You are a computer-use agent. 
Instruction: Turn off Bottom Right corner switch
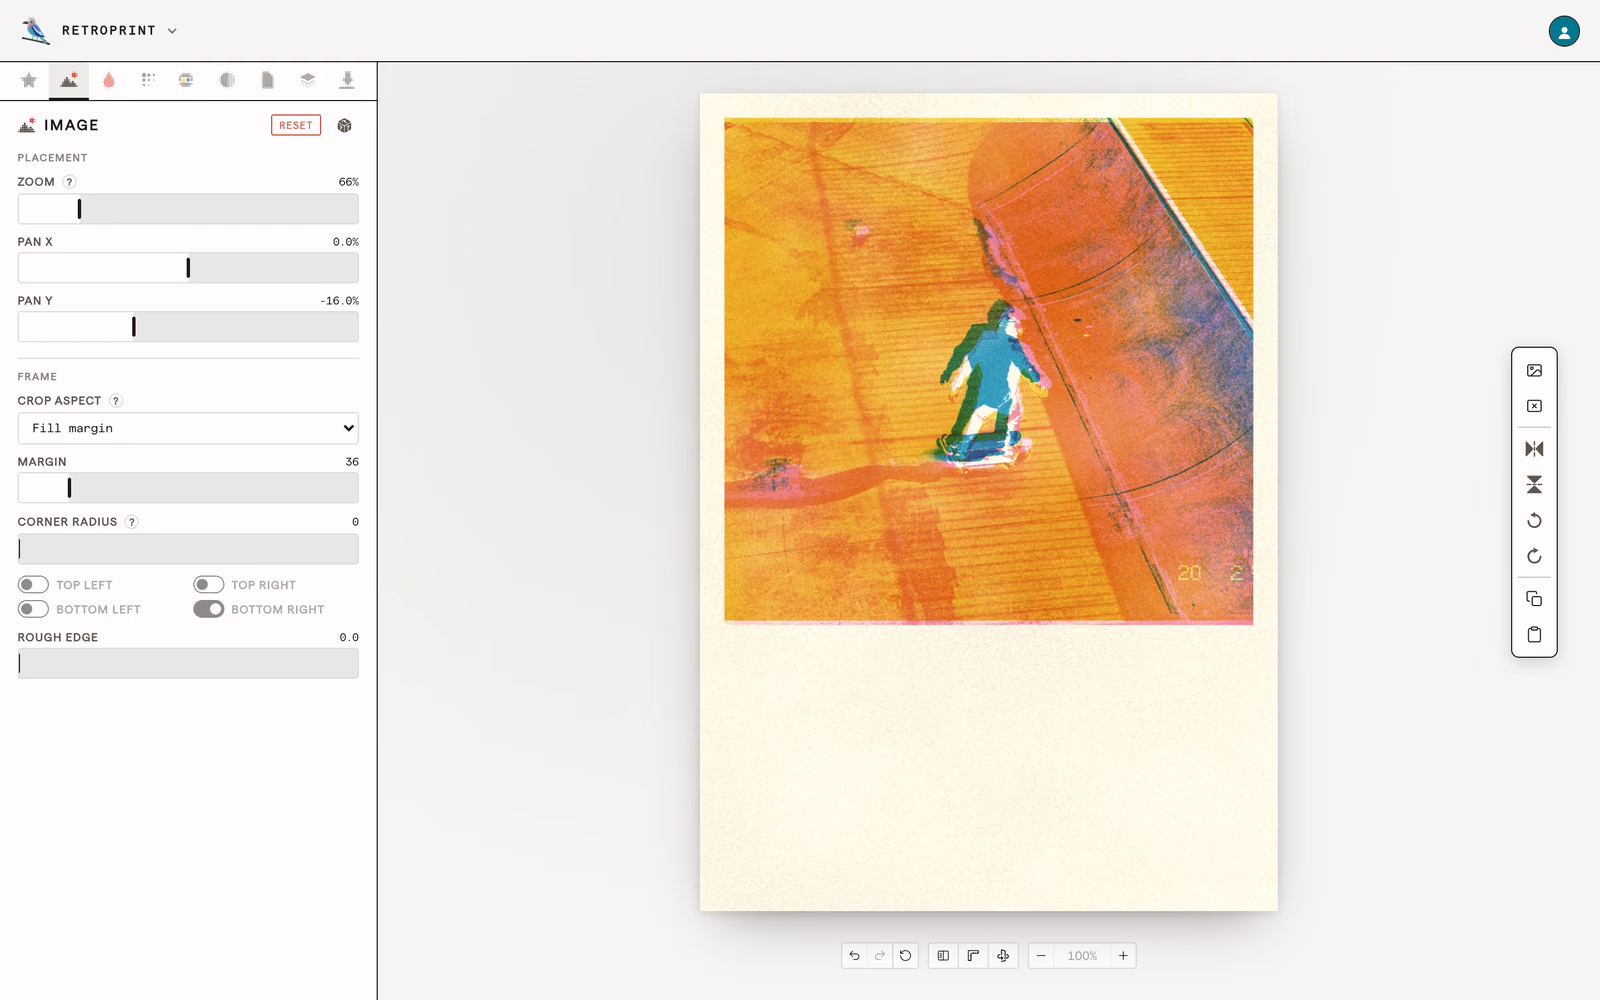point(208,609)
